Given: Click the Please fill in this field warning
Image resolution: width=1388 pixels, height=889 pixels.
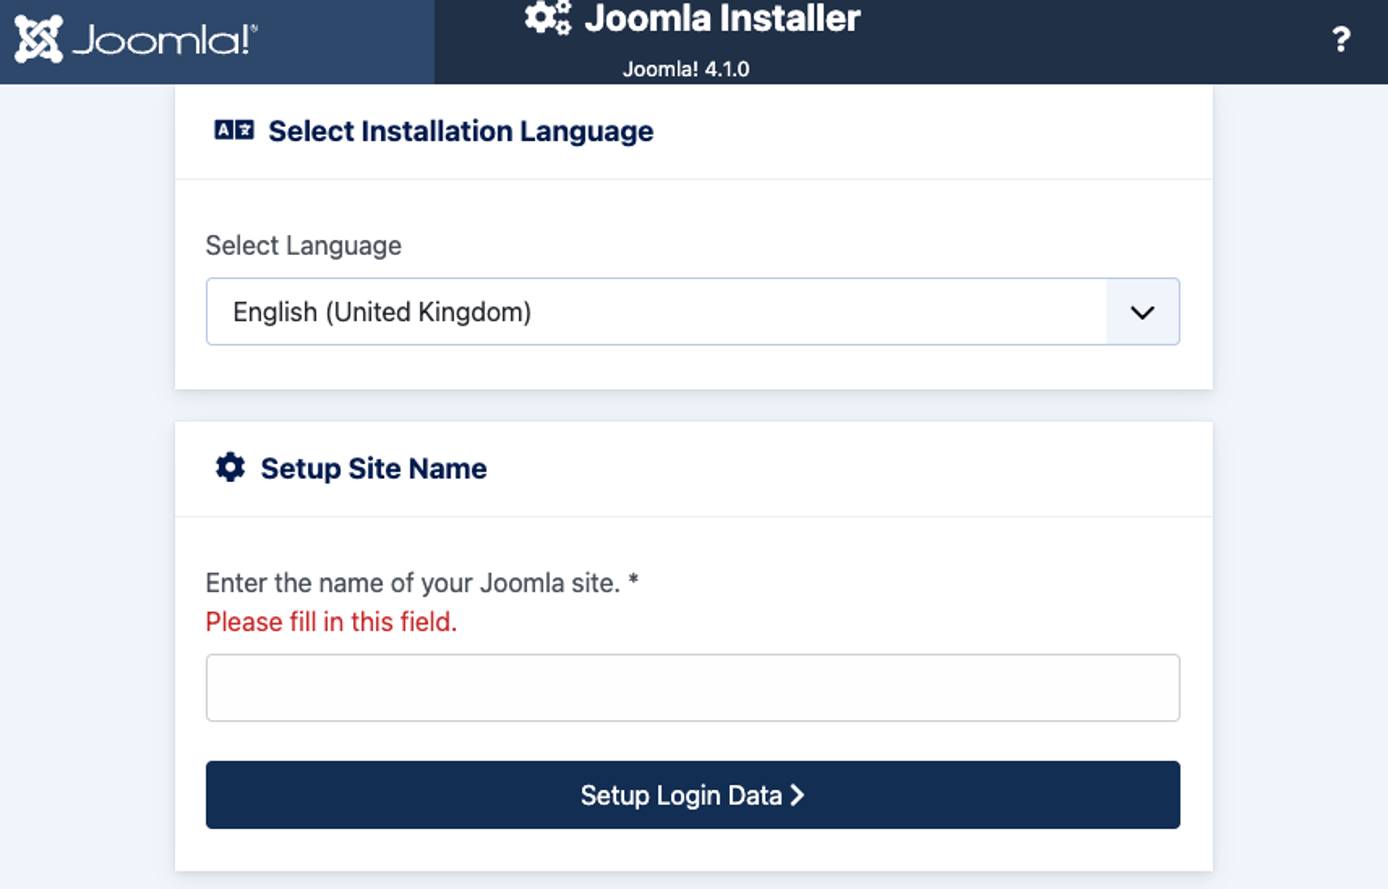Looking at the screenshot, I should 330,621.
